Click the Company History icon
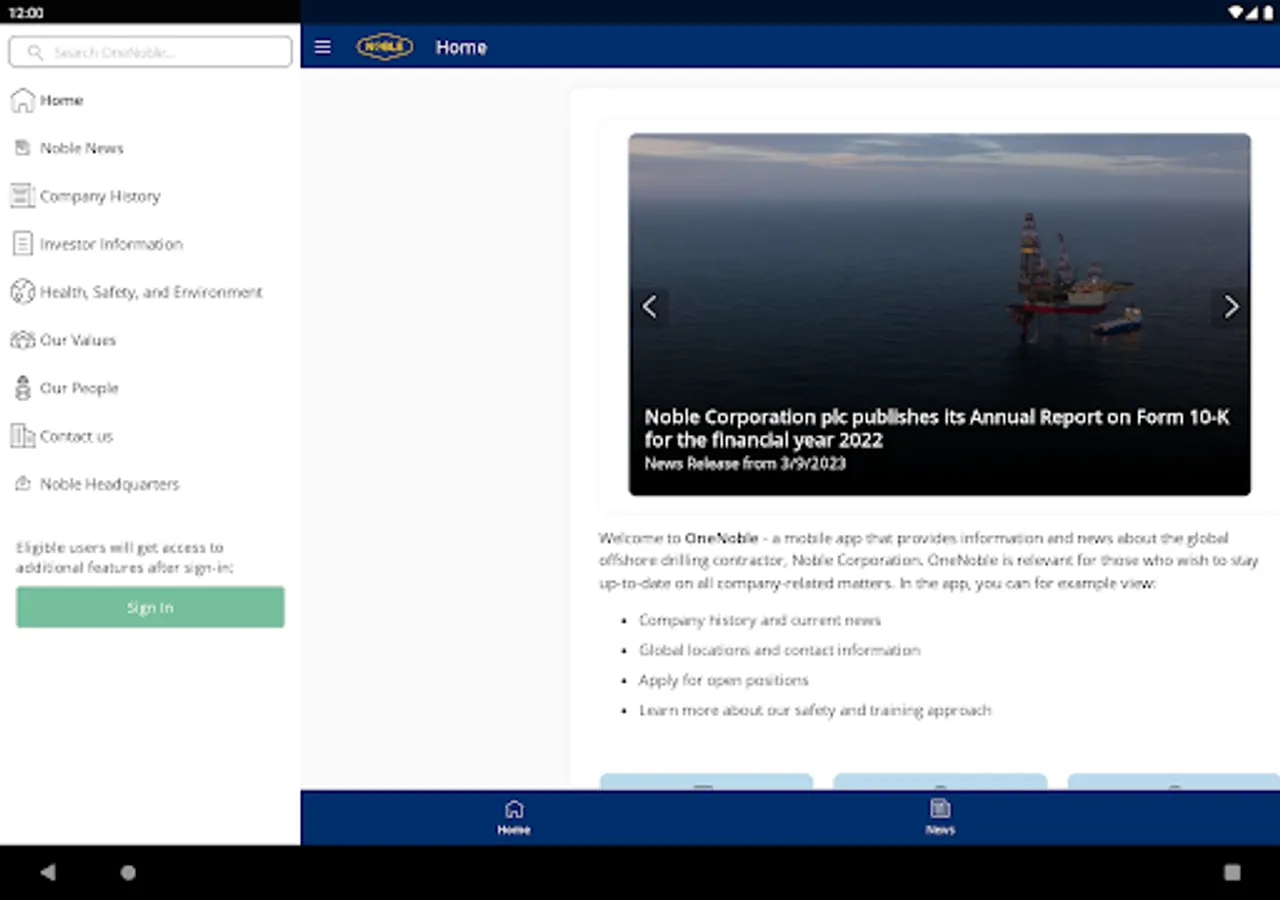1280x900 pixels. (22, 196)
